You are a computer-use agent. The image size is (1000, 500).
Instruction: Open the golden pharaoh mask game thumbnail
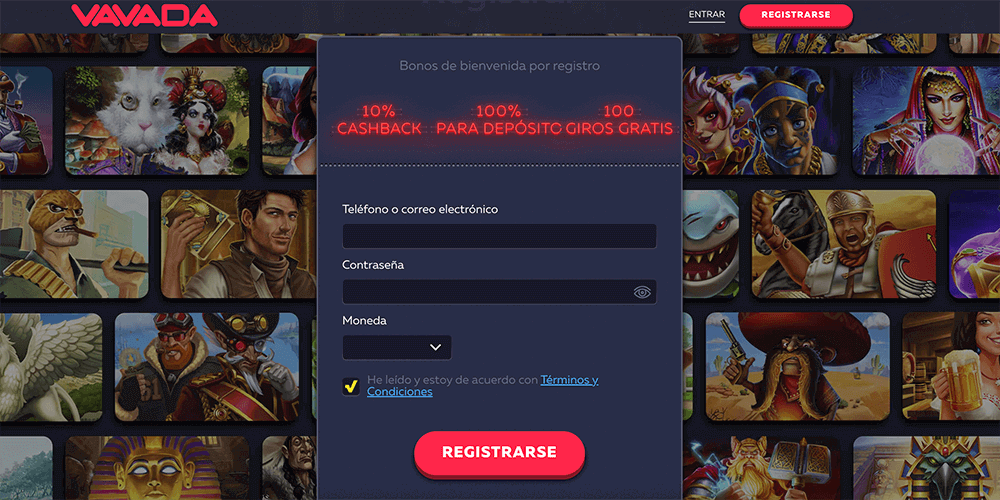[157, 468]
